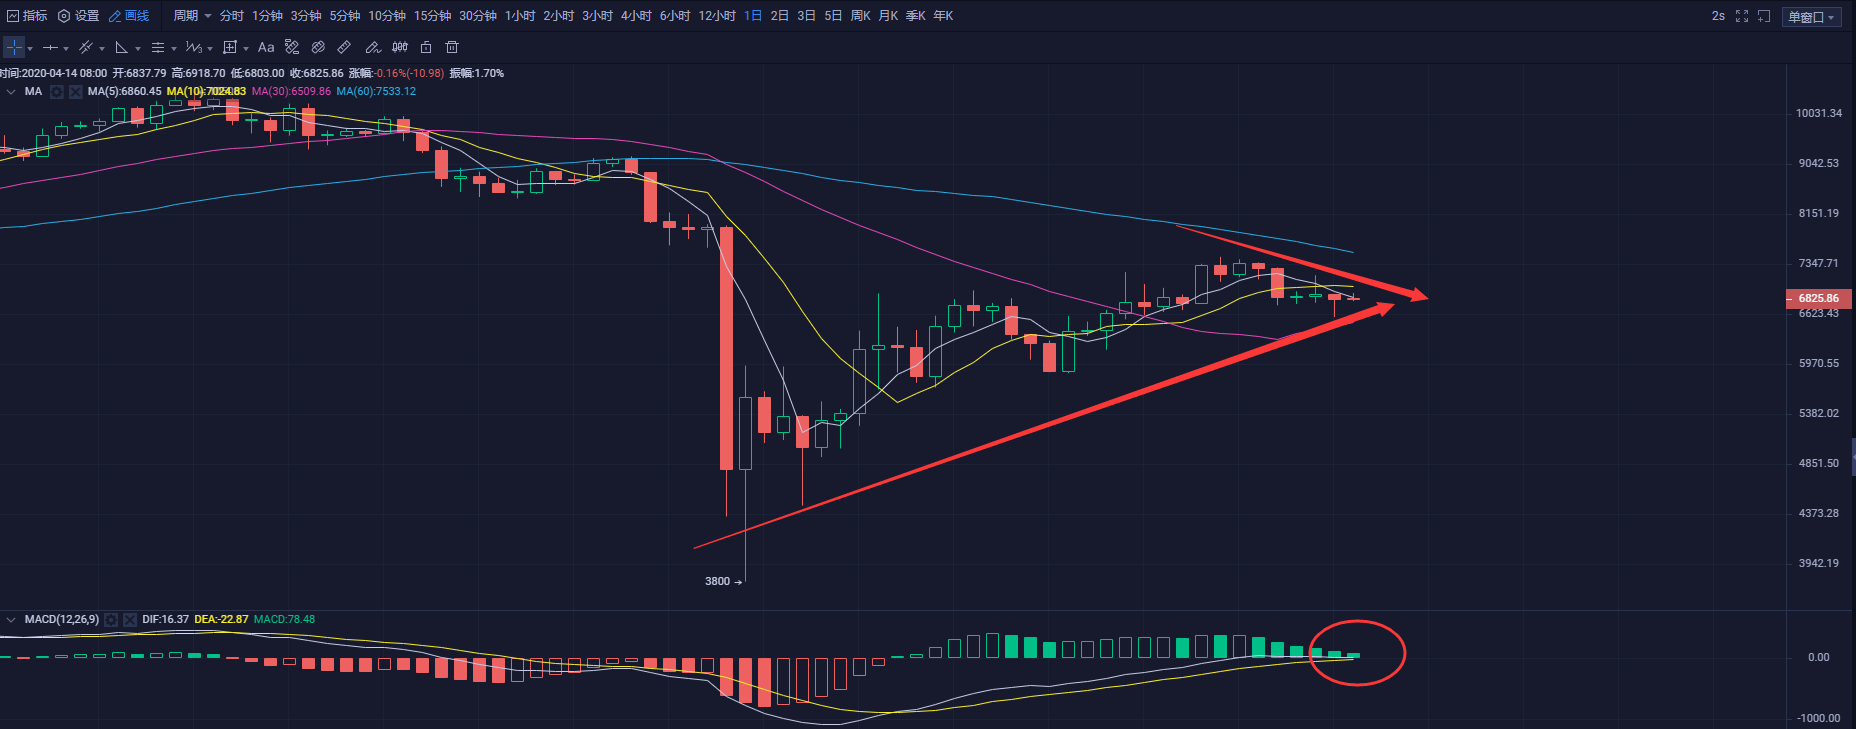Click the candlestick style icon in drawing toolbar
The height and width of the screenshot is (729, 1856).
pyautogui.click(x=400, y=47)
